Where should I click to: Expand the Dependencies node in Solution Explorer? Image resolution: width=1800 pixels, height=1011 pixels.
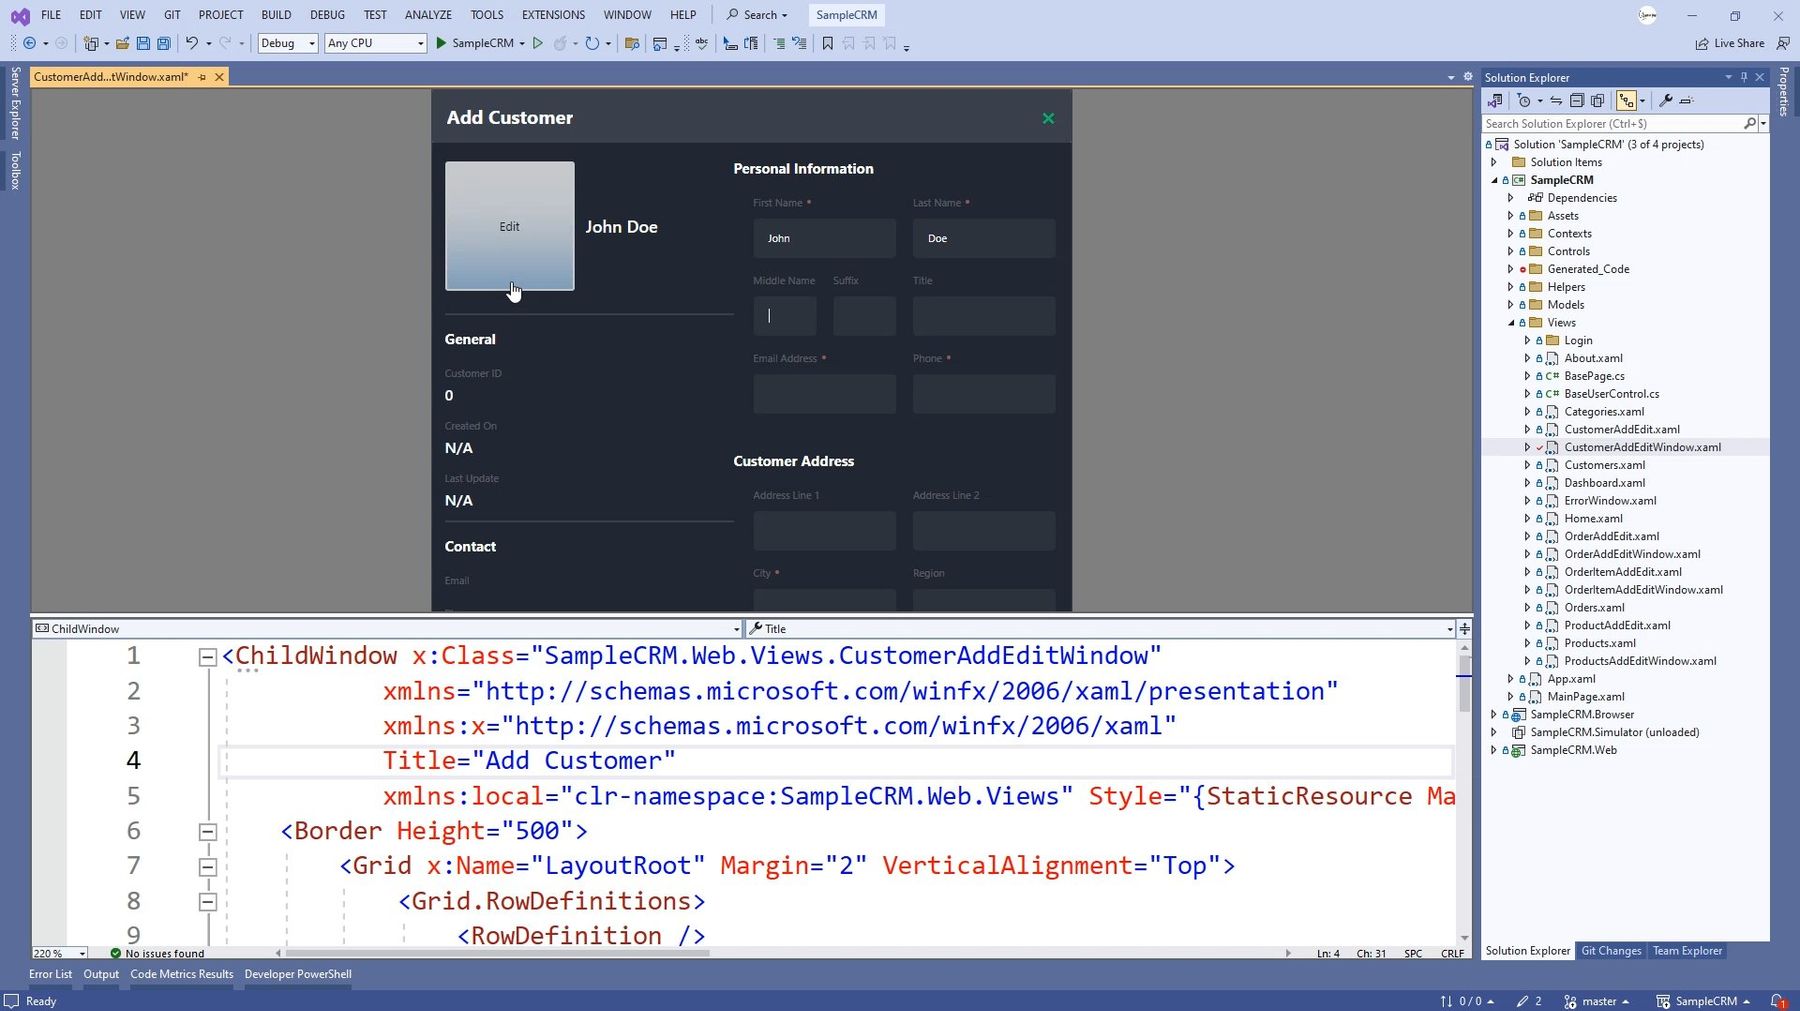[x=1511, y=198]
